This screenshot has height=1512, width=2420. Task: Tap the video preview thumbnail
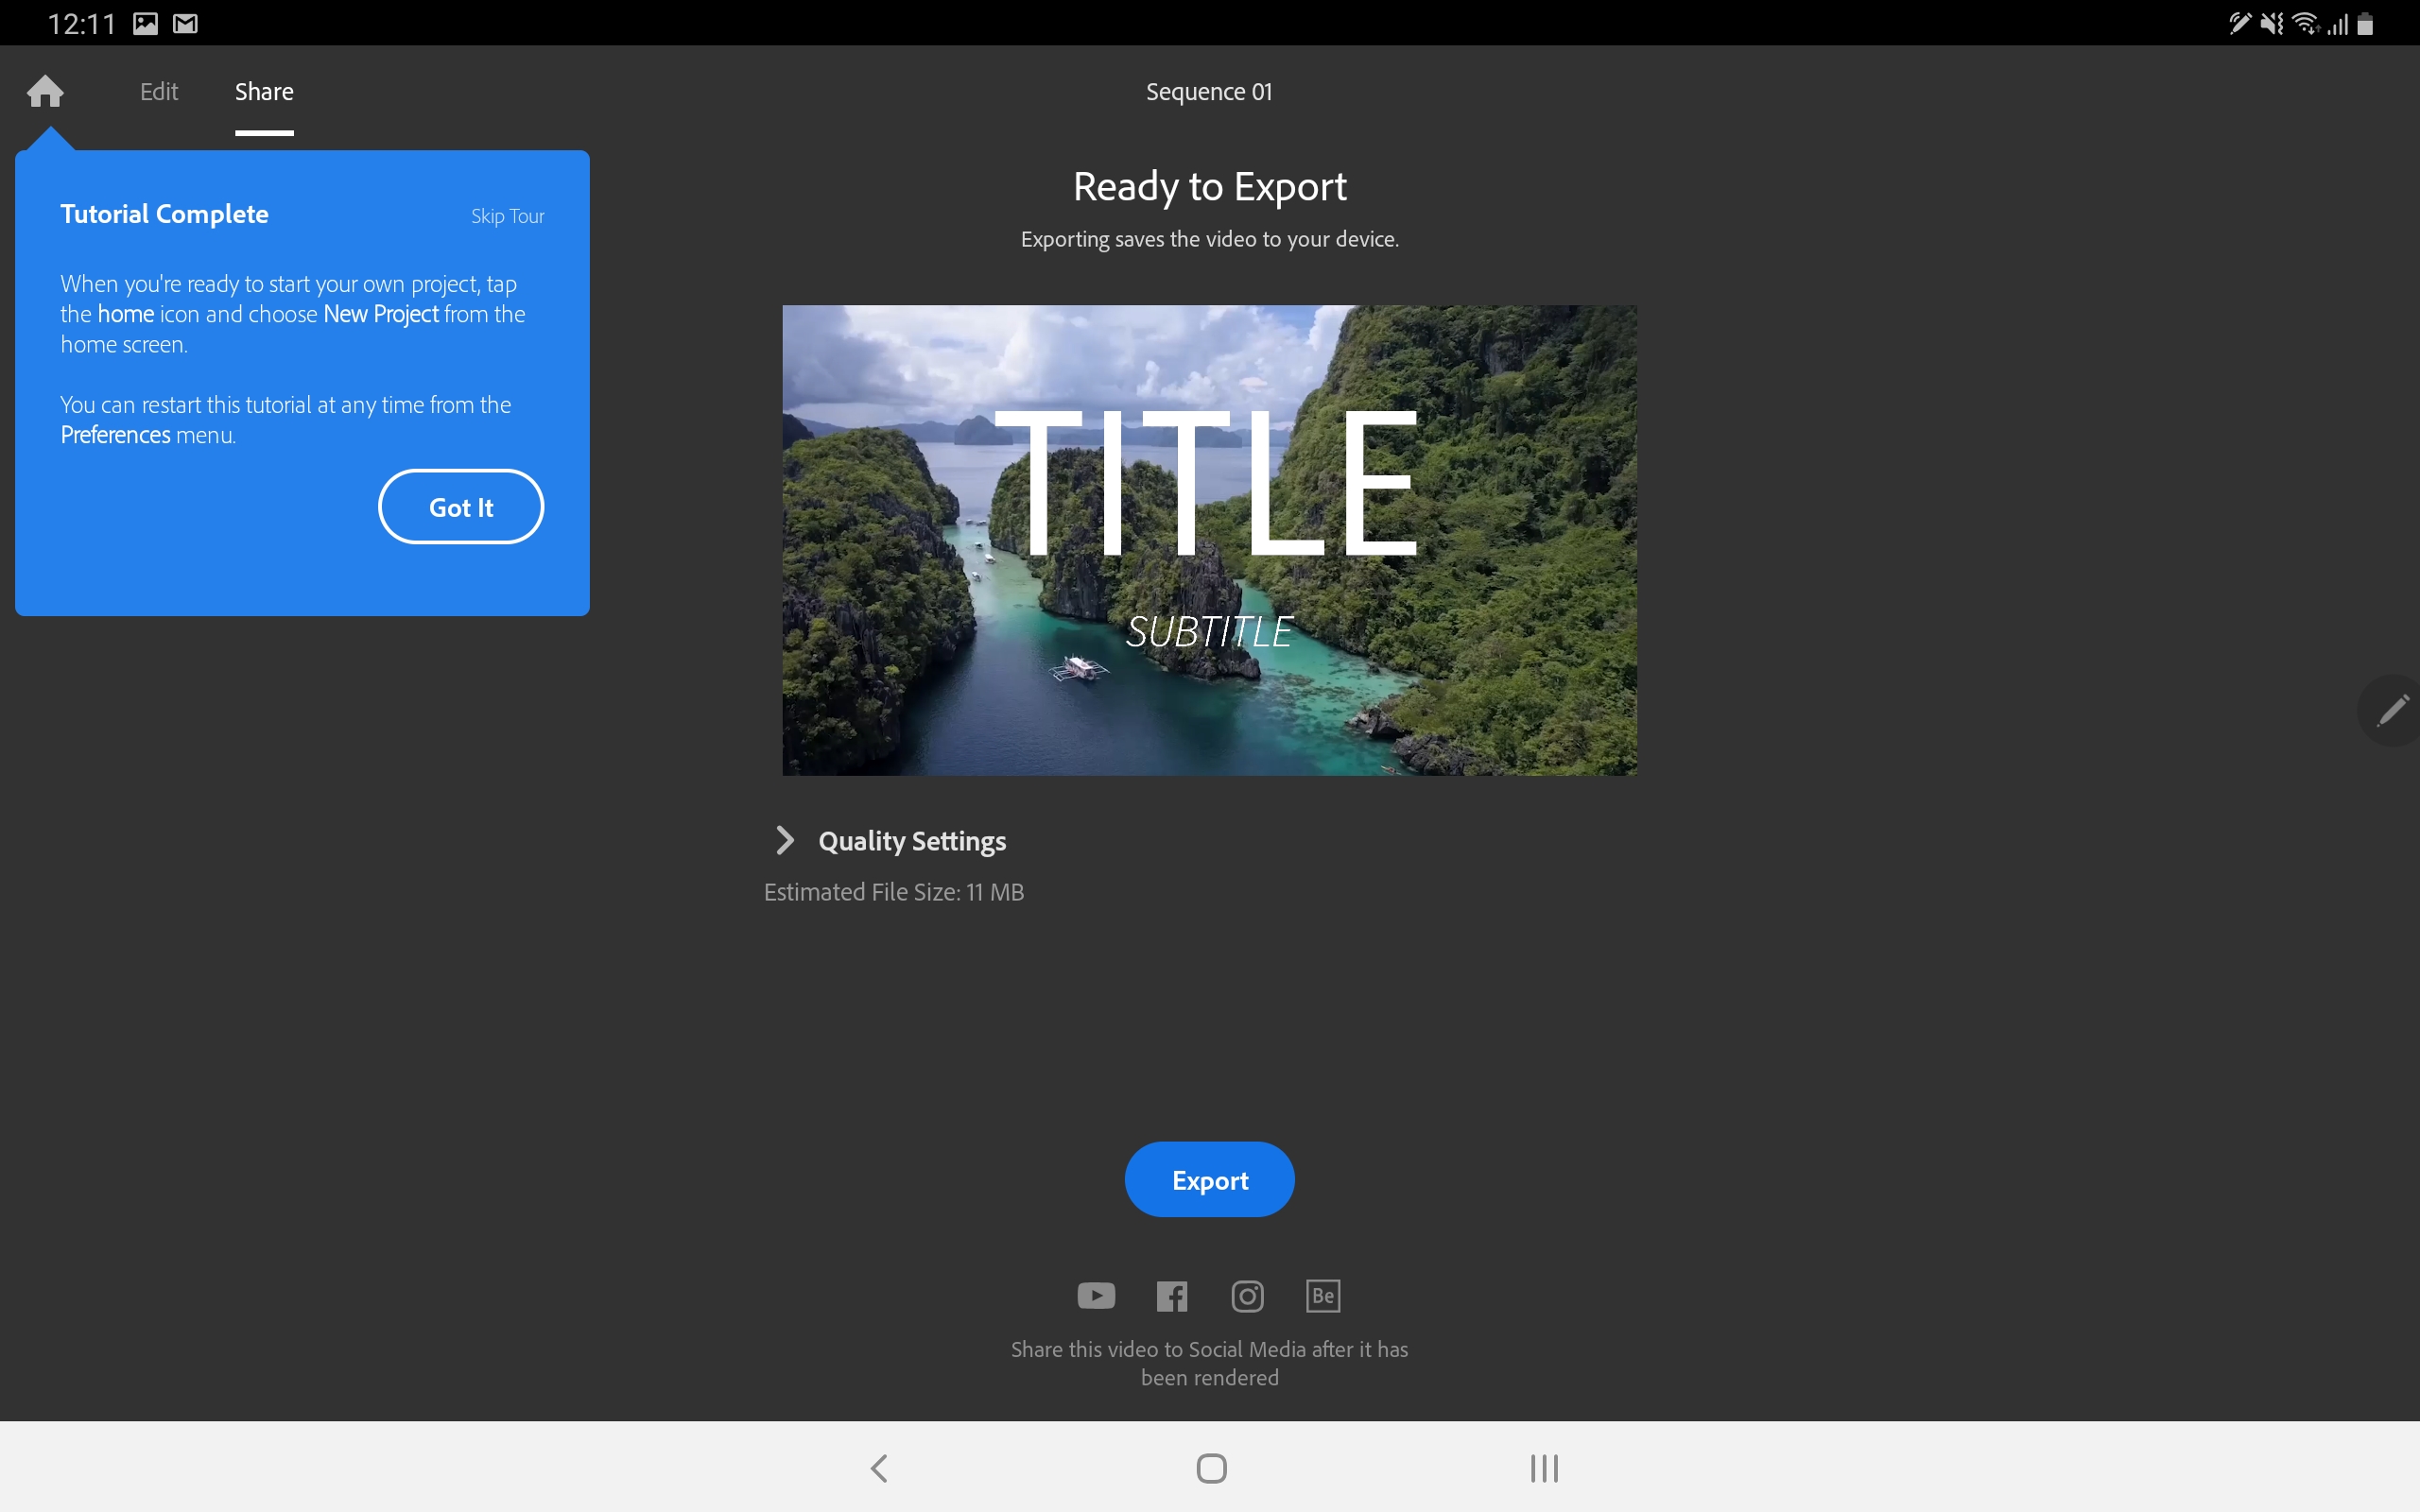coord(1209,540)
